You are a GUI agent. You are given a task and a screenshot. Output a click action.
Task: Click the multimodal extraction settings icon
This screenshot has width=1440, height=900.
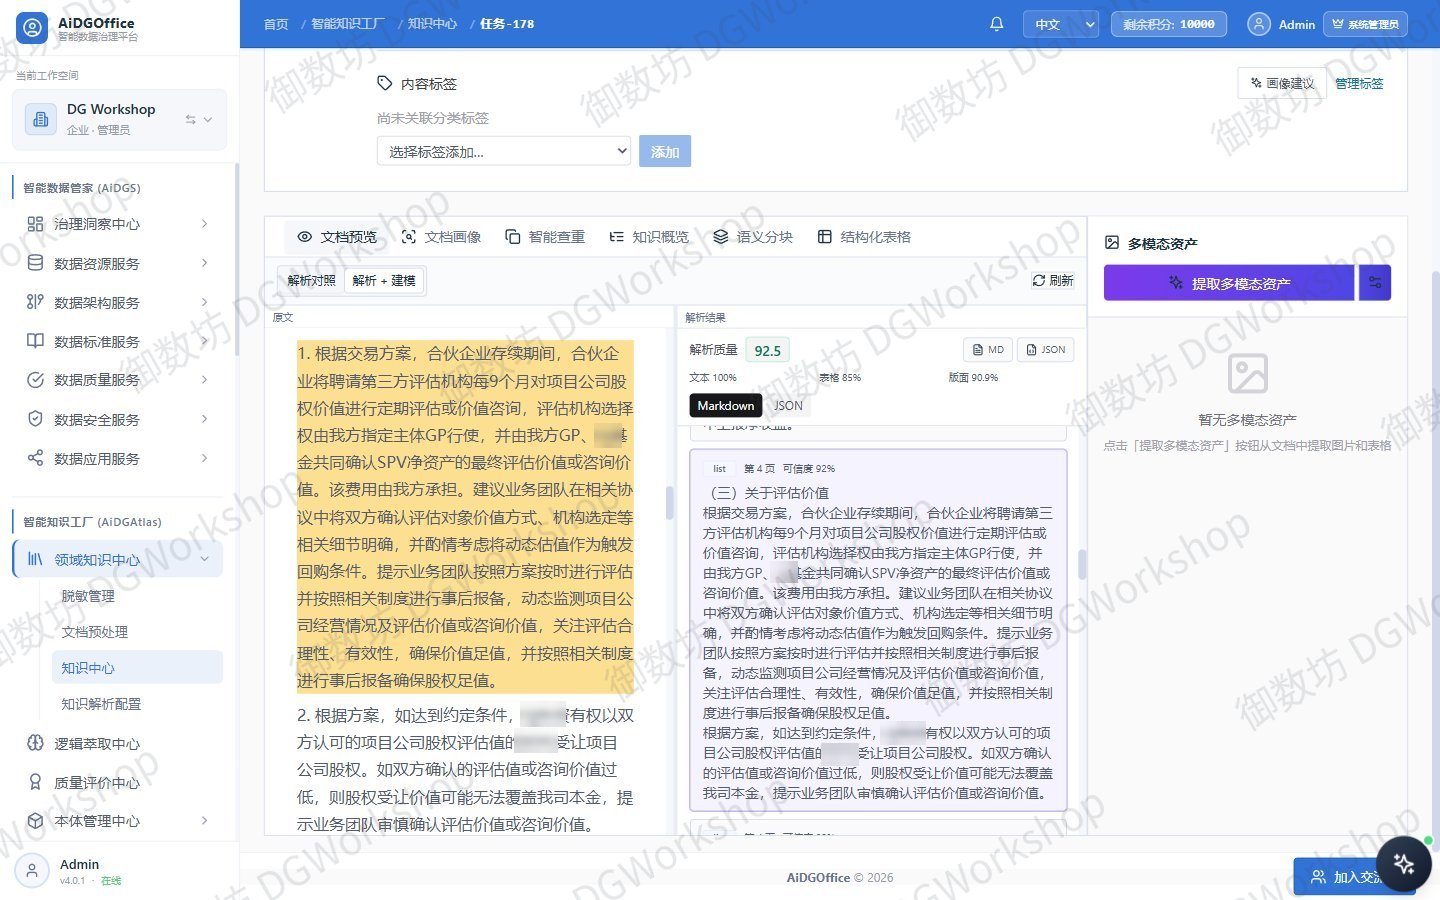[1375, 283]
